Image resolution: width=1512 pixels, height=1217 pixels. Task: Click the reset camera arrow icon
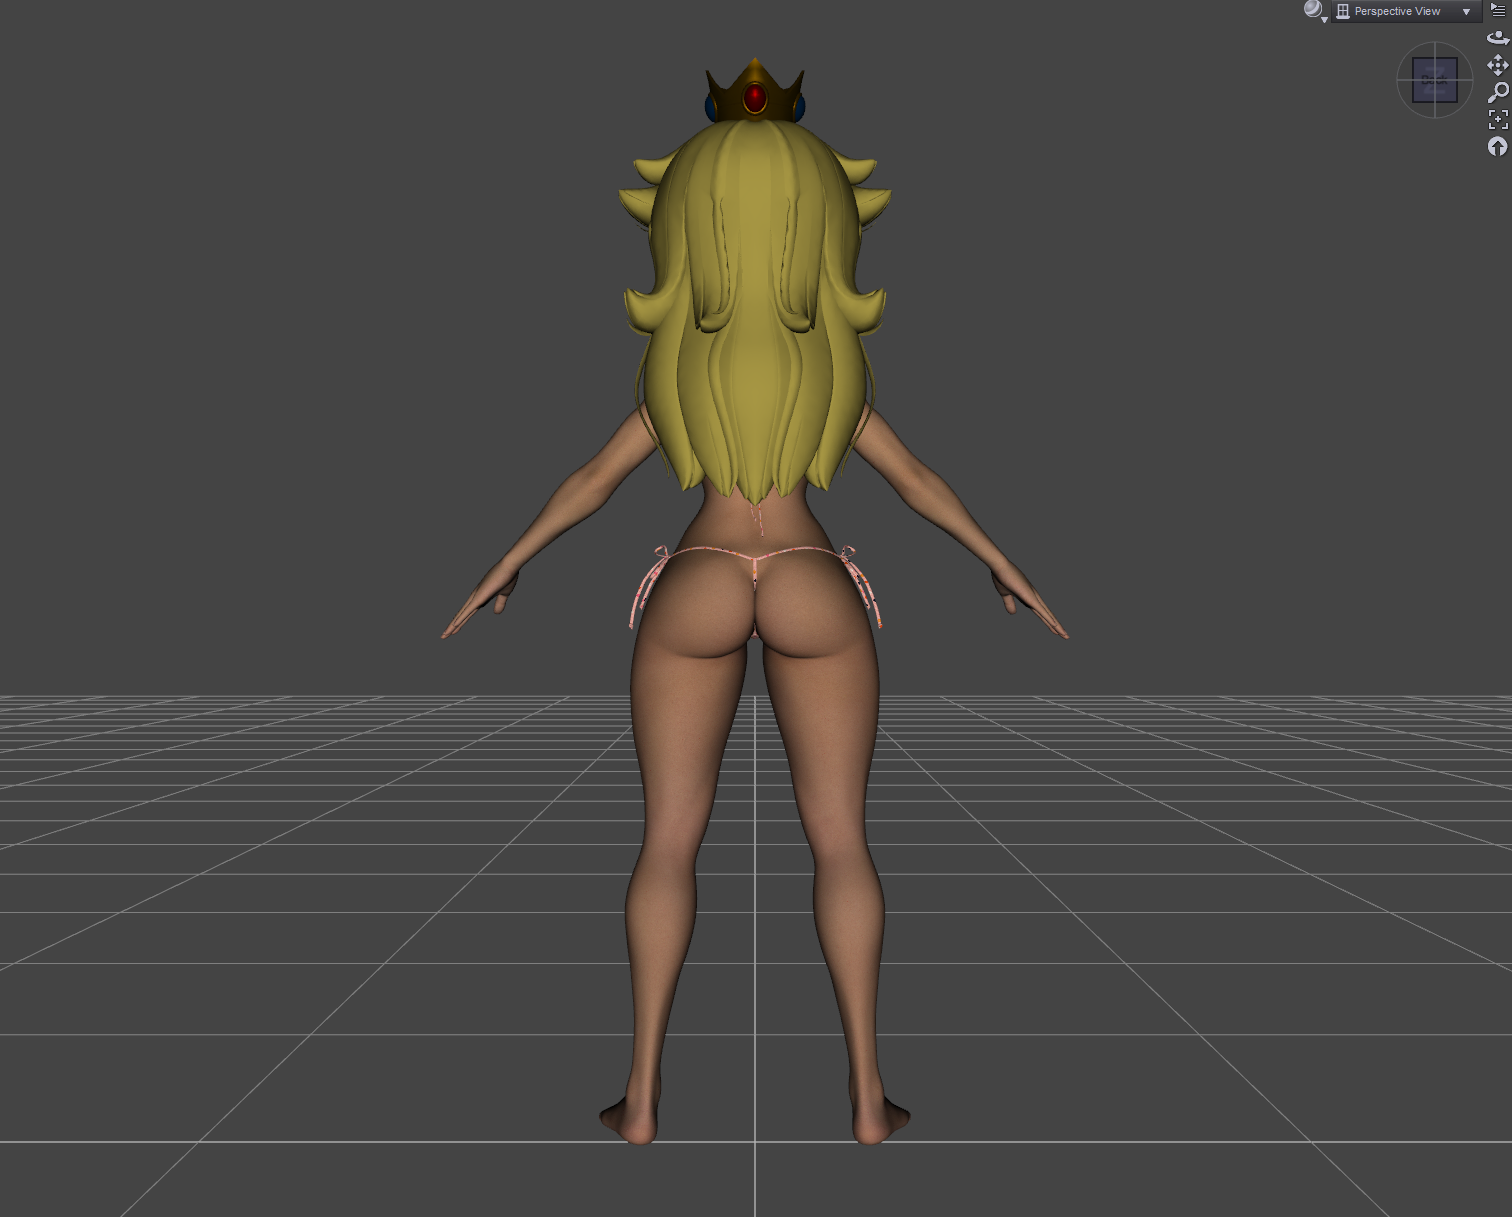1497,147
